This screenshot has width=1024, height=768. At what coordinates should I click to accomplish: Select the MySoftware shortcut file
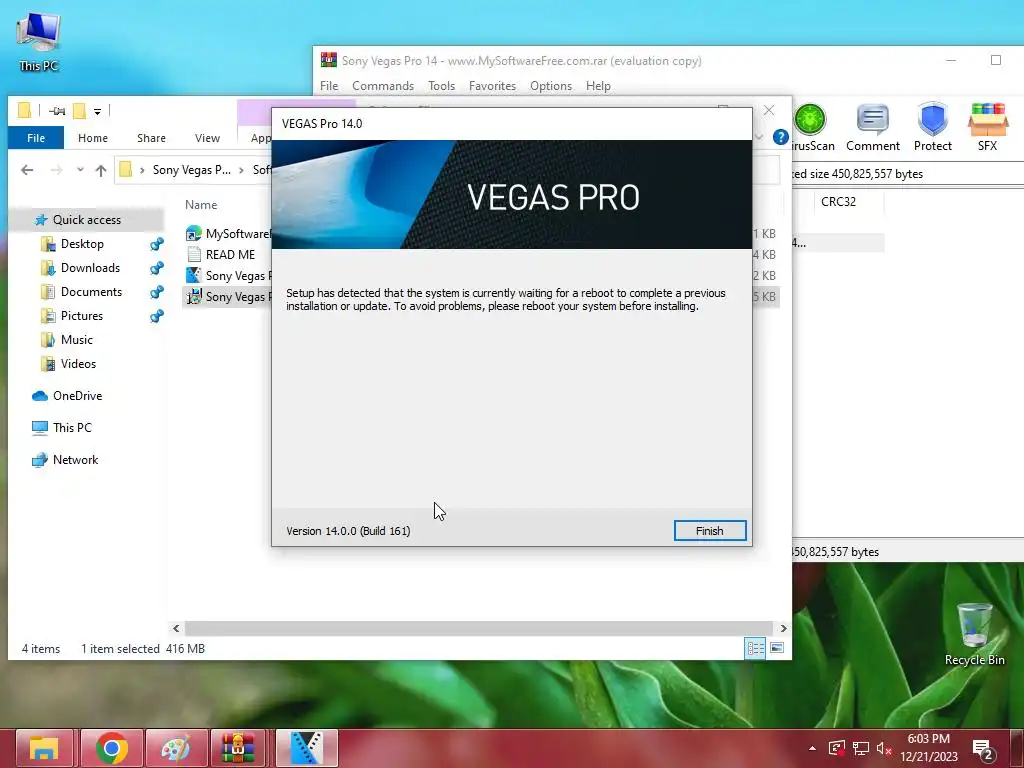[228, 234]
